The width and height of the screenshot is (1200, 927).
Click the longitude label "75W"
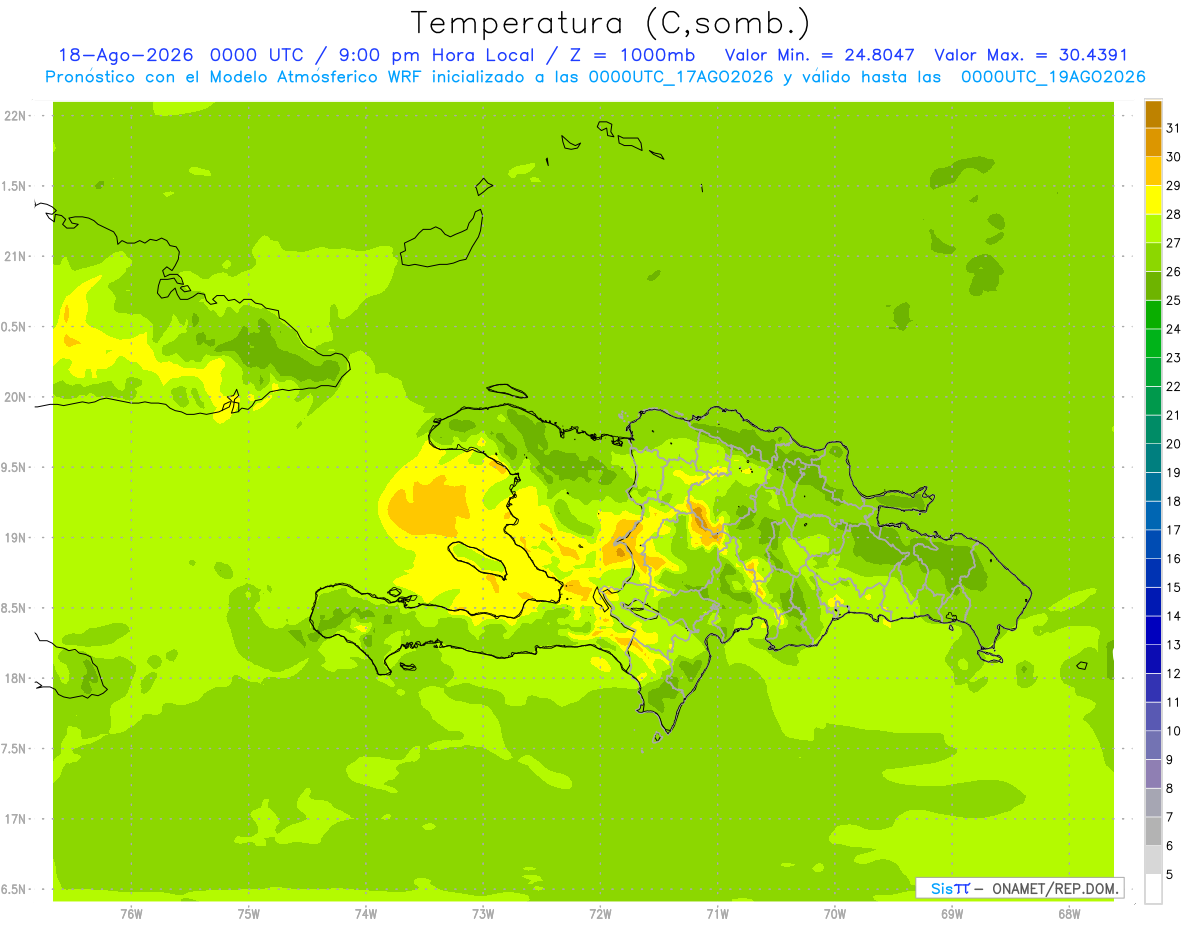coord(249,914)
